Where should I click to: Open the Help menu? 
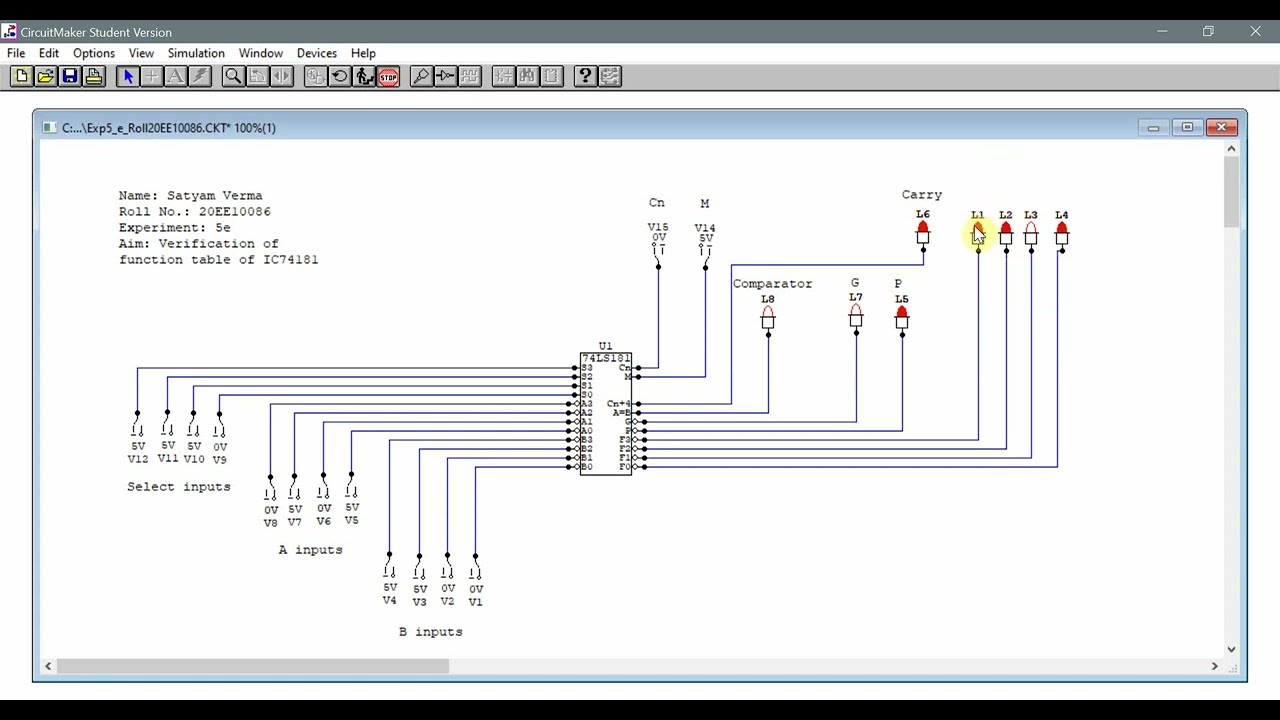363,53
